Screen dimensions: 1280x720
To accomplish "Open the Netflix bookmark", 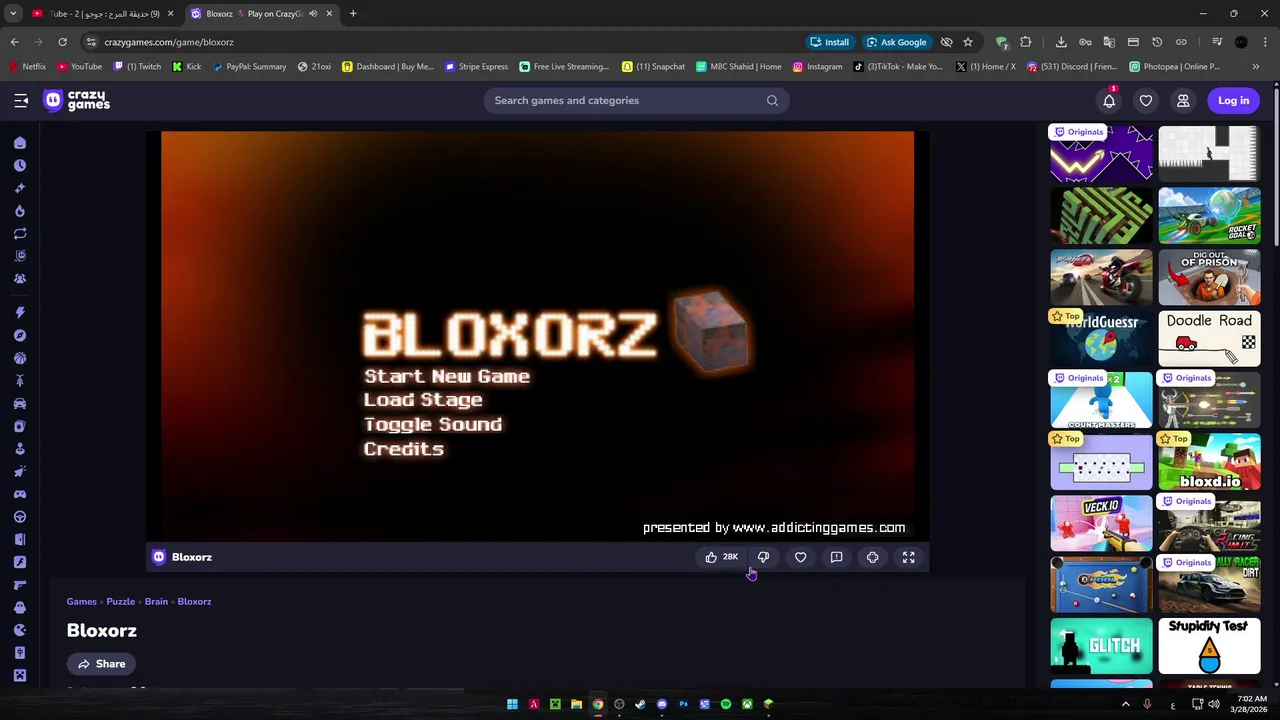I will [x=27, y=67].
